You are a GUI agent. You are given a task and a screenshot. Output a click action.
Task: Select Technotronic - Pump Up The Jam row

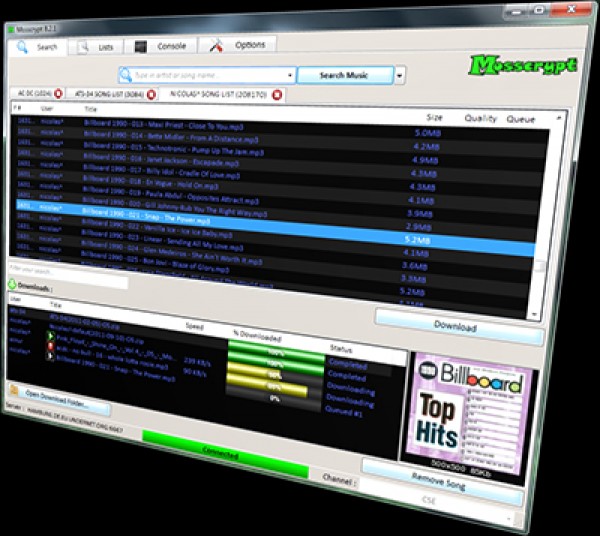click(280, 152)
